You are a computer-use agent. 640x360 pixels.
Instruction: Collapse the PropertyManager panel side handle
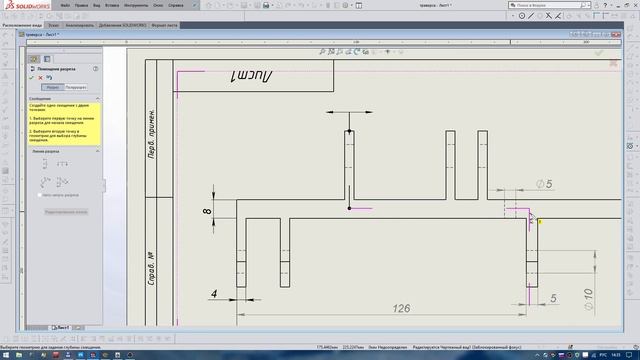pyautogui.click(x=104, y=185)
